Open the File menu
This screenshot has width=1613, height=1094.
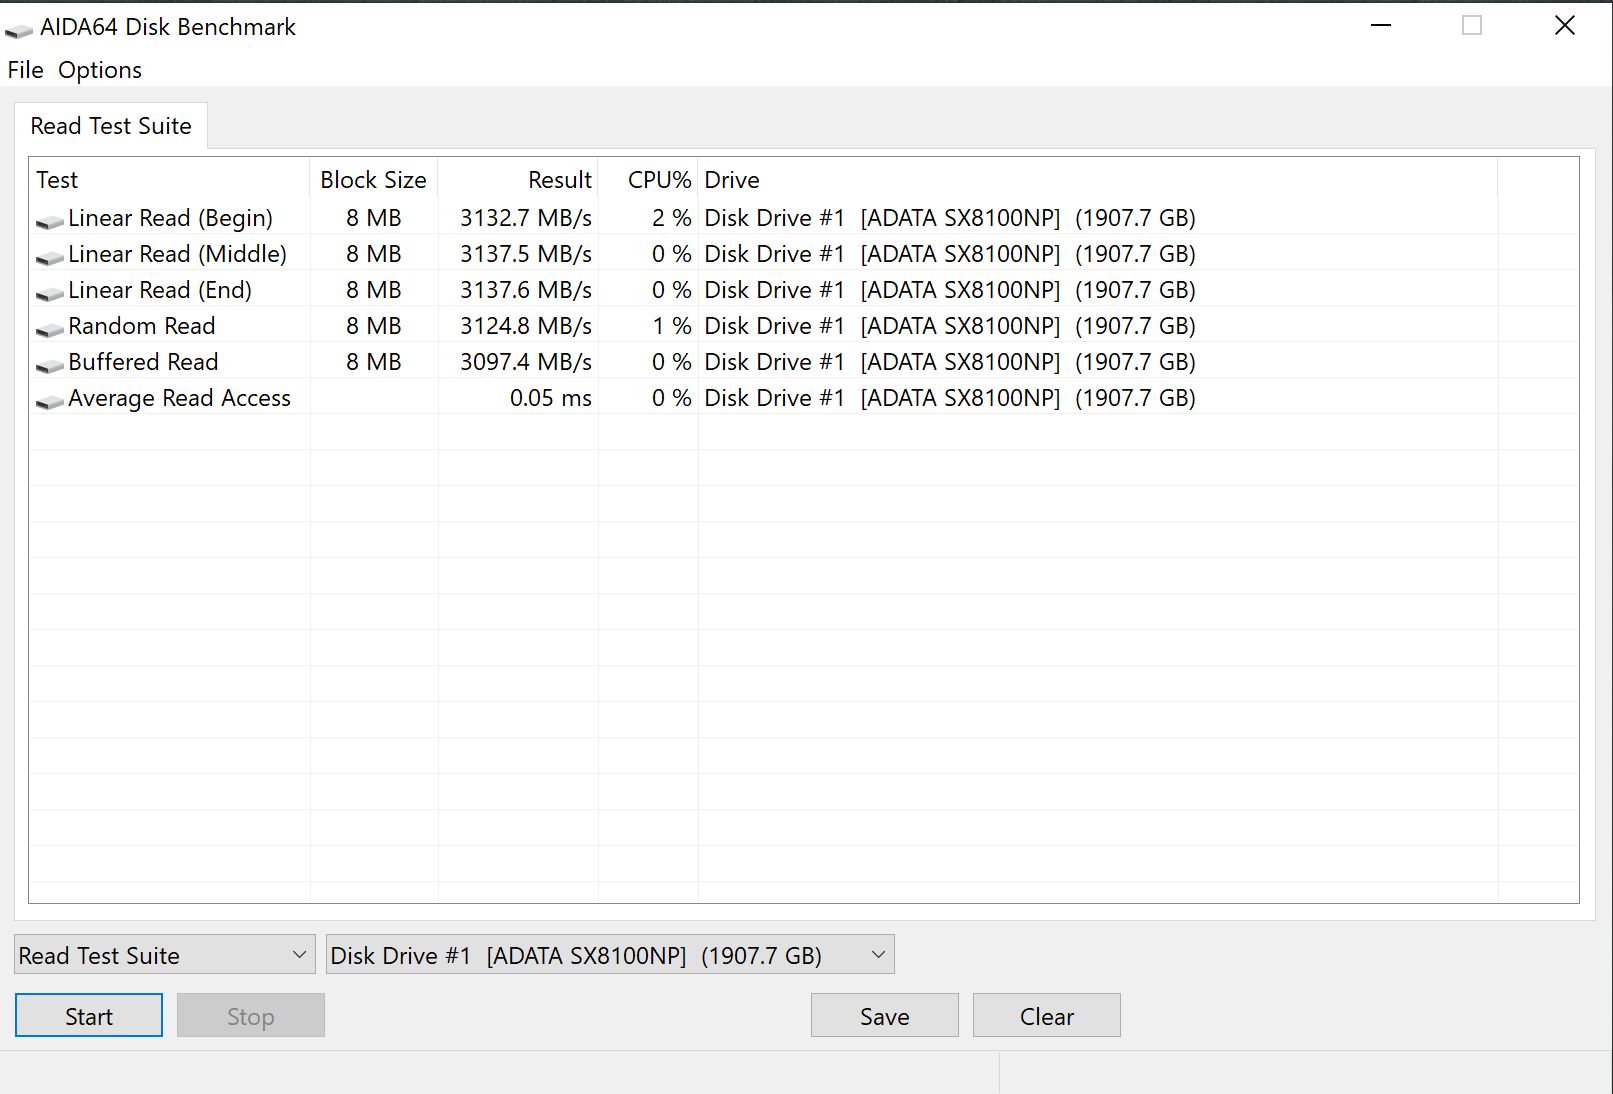pyautogui.click(x=25, y=70)
